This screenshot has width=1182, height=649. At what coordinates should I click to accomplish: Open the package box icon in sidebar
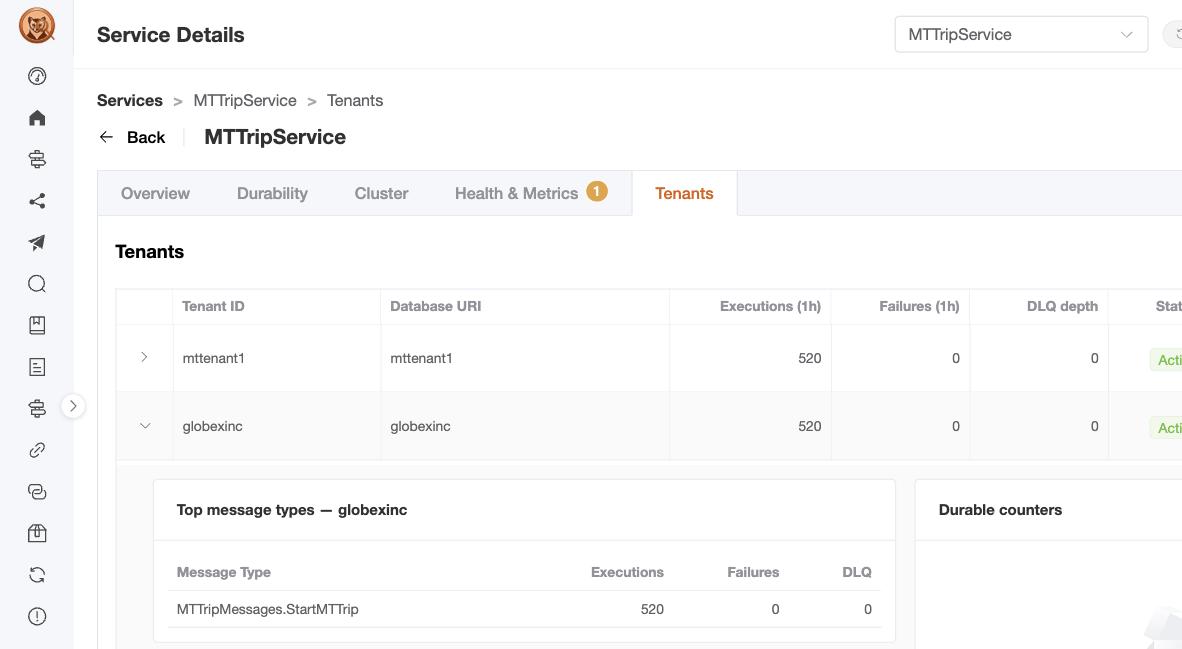pyautogui.click(x=37, y=533)
